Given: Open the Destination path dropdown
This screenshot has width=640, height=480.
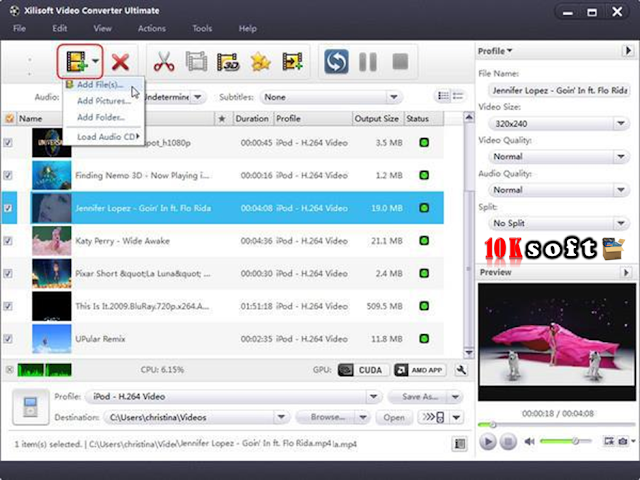Looking at the screenshot, I should 281,417.
